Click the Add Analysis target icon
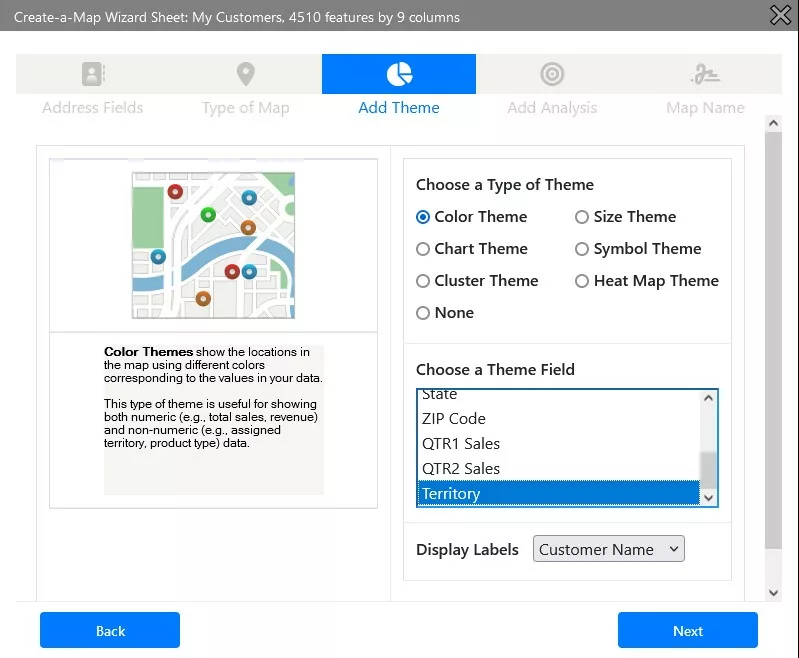Screen dimensions: 799x658 point(552,74)
